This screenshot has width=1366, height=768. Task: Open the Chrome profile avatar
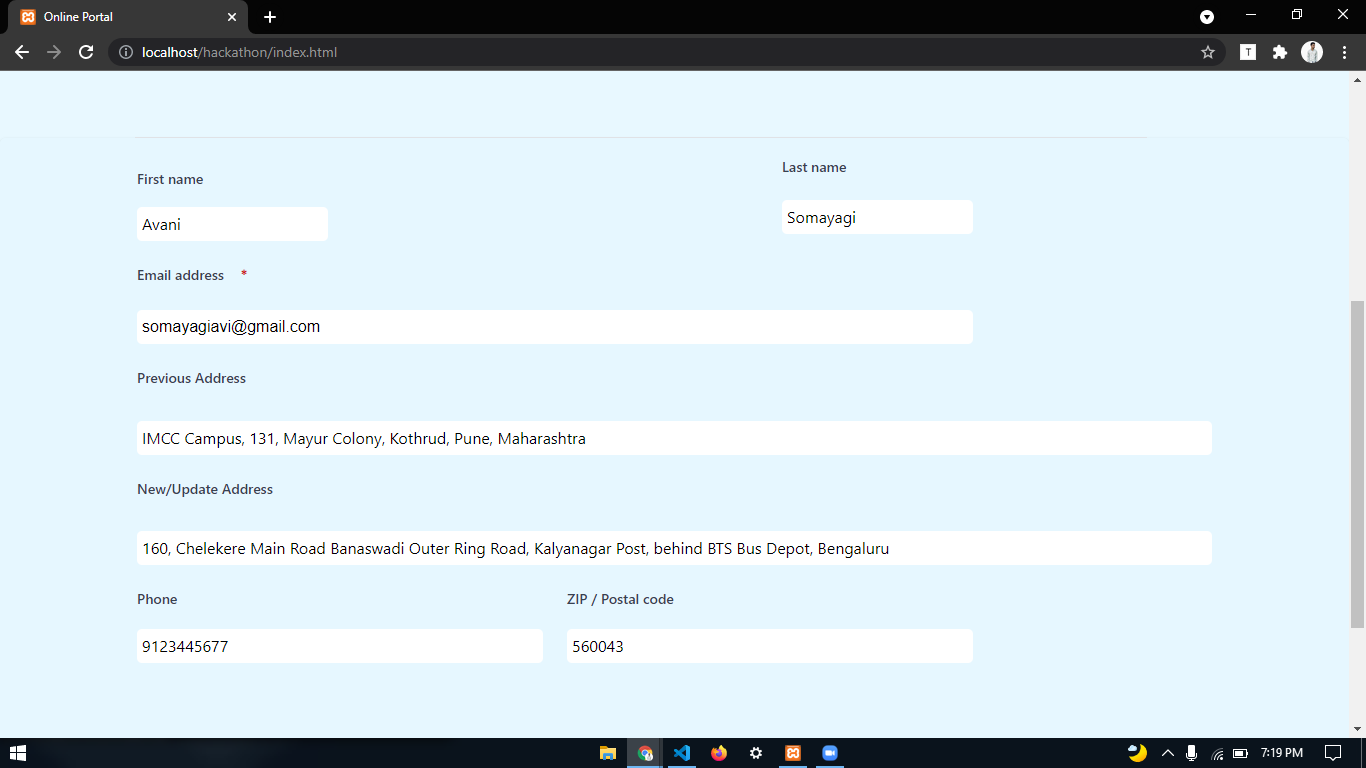(x=1312, y=52)
